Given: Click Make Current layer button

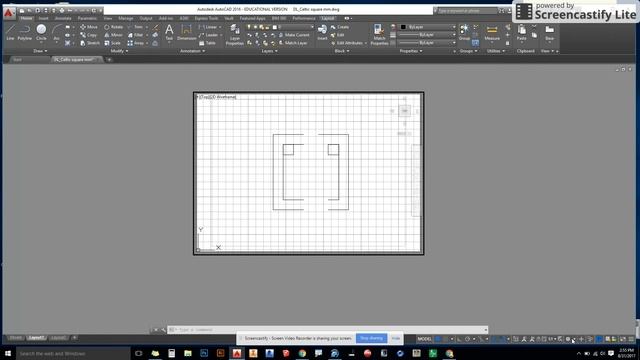Looking at the screenshot, I should (294, 35).
